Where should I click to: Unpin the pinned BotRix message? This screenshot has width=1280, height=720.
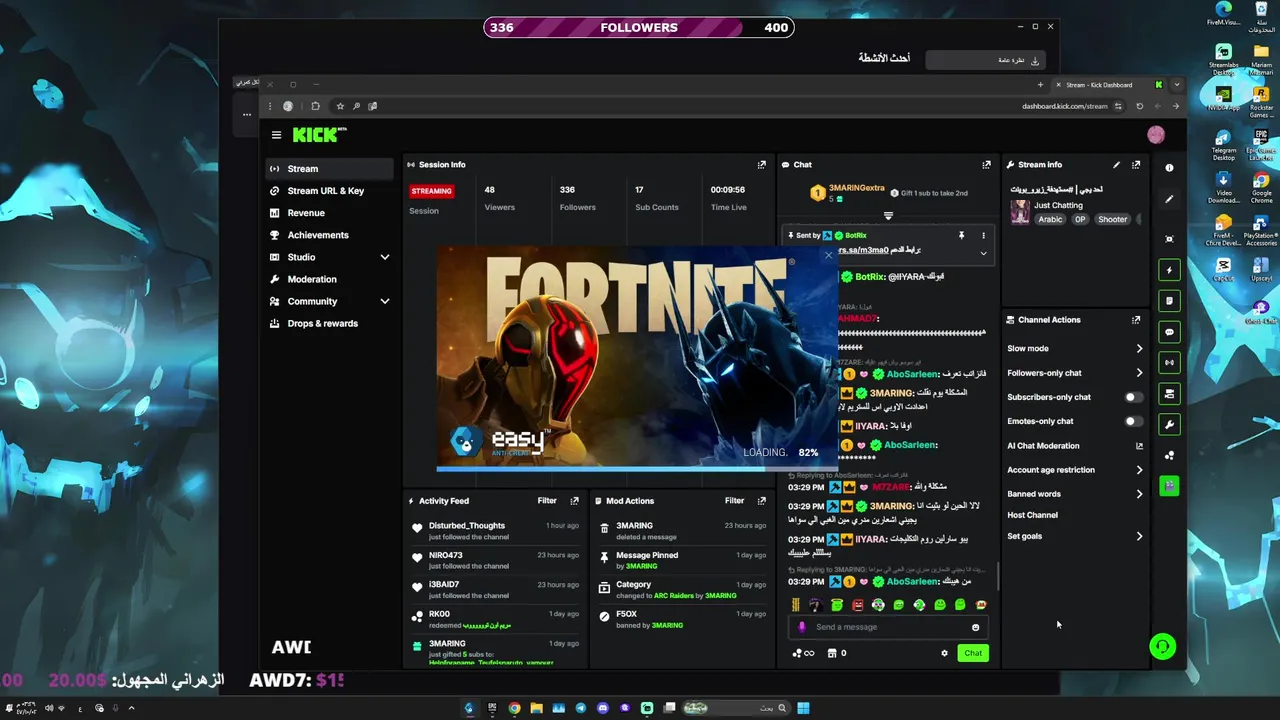point(961,236)
